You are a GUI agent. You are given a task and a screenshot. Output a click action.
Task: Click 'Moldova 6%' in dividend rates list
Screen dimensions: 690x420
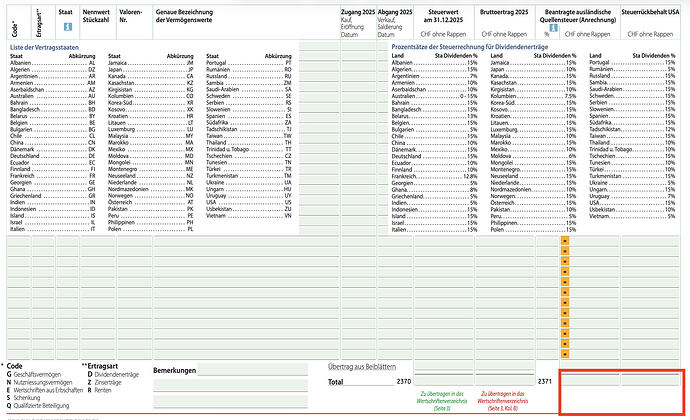point(533,156)
